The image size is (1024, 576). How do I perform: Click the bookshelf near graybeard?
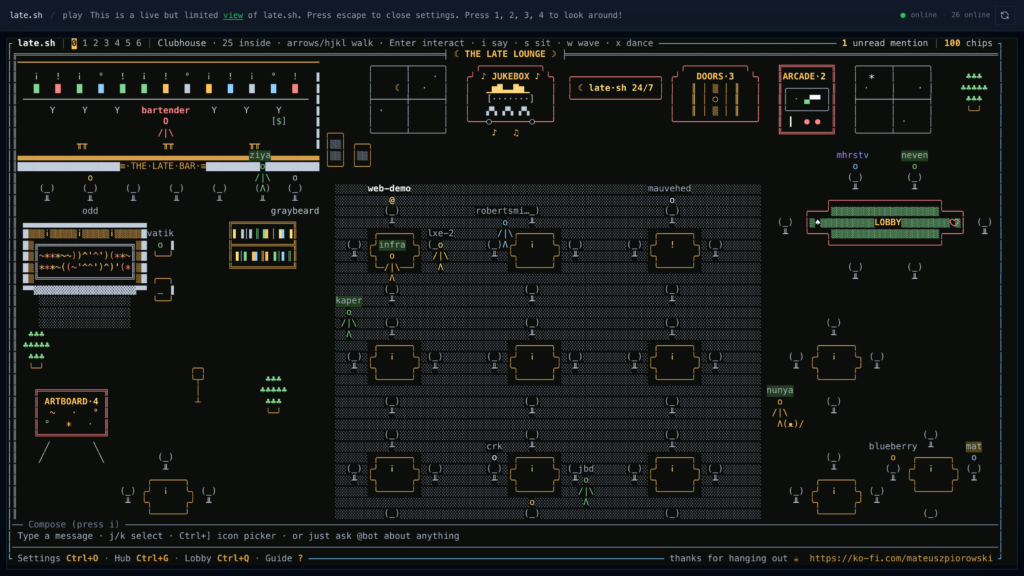pyautogui.click(x=263, y=245)
